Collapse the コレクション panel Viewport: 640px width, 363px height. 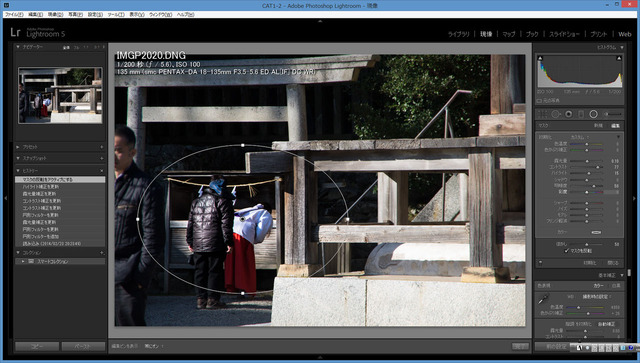coord(18,253)
